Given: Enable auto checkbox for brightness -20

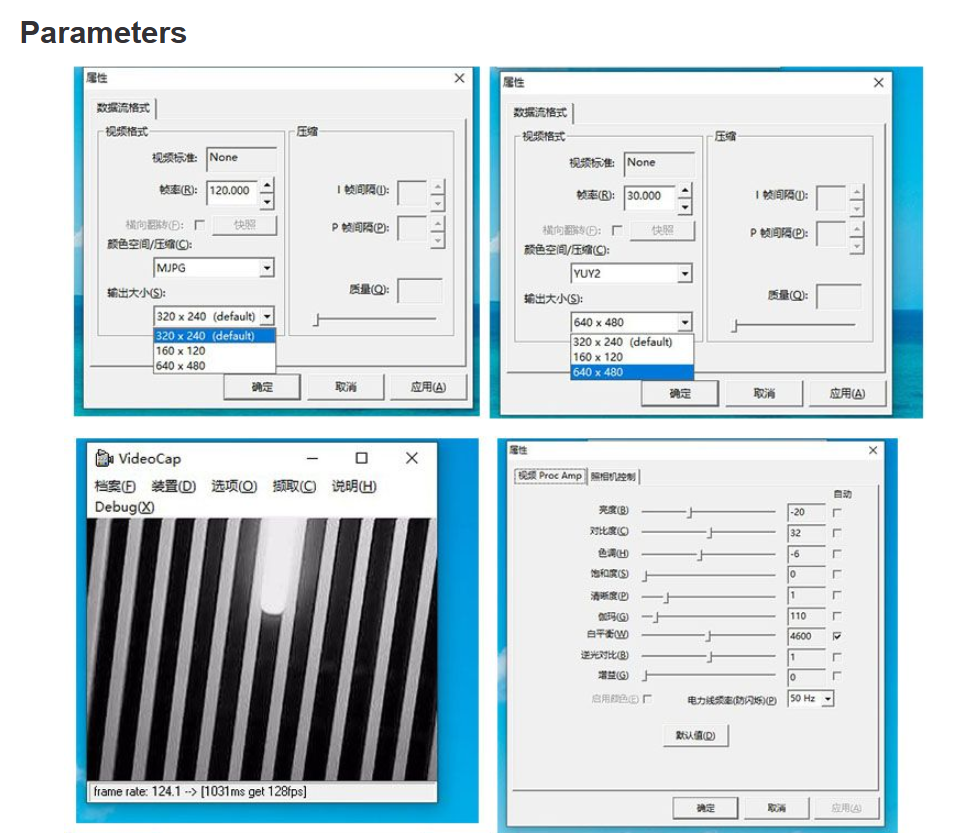Looking at the screenshot, I should tap(837, 513).
